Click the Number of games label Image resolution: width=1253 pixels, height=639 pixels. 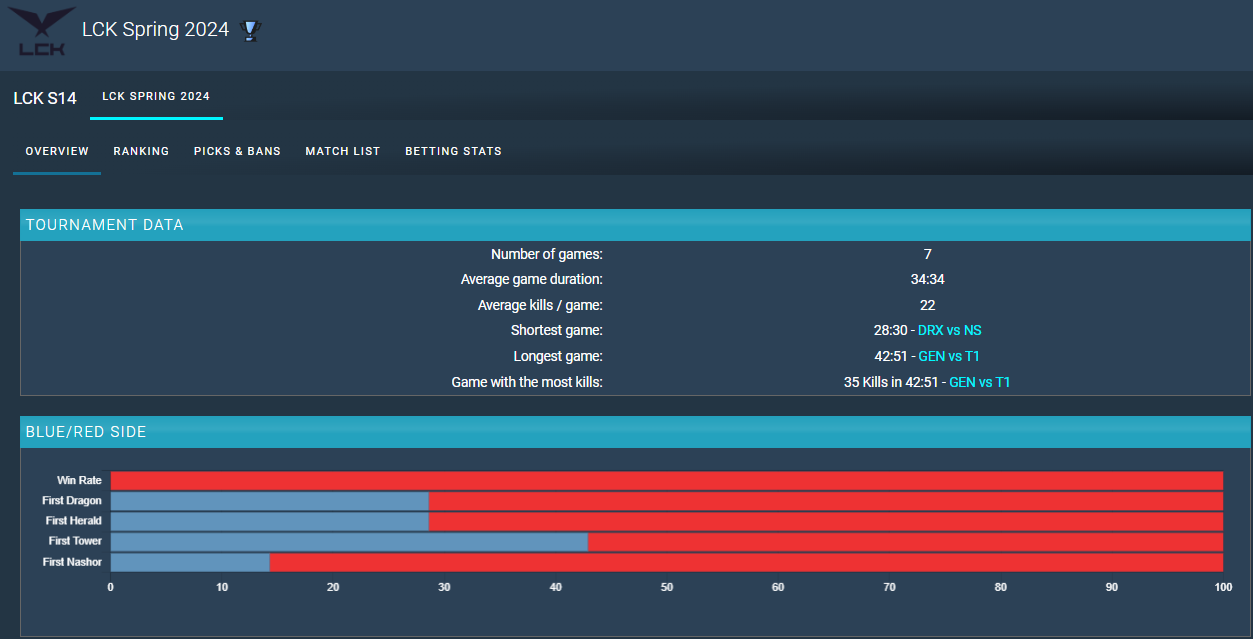(547, 255)
